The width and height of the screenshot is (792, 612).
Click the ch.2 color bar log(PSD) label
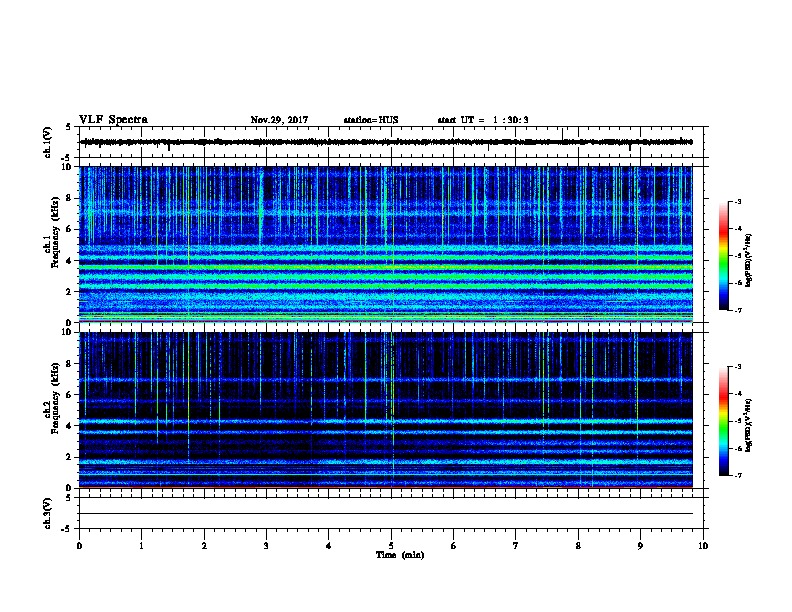point(749,425)
